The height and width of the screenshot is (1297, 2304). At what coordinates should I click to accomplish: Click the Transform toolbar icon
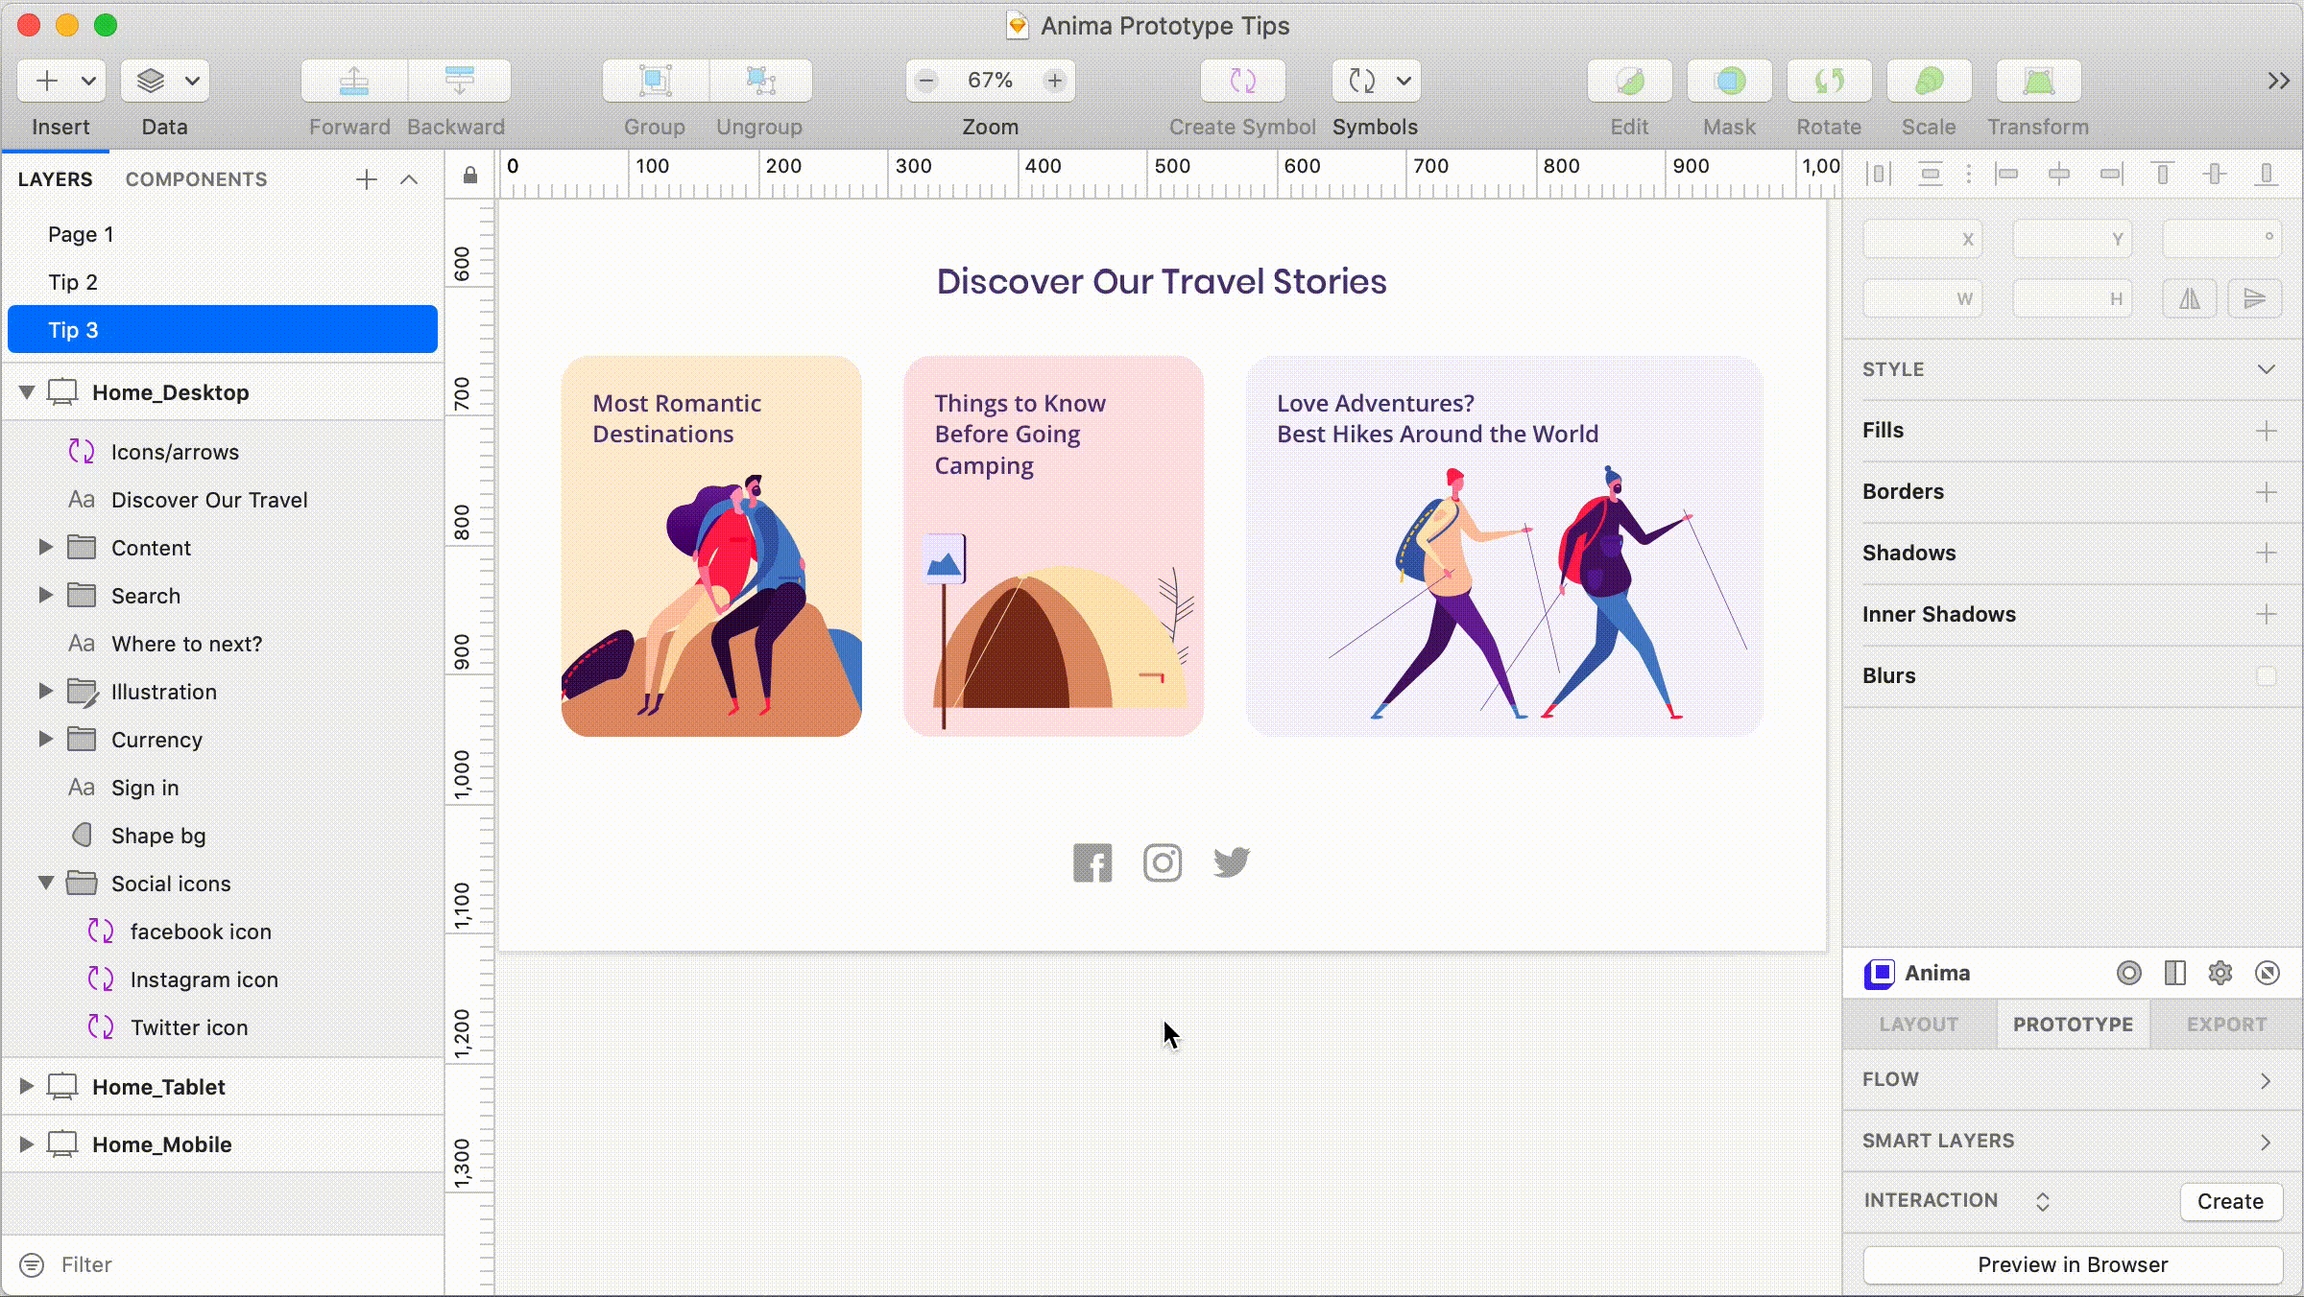tap(2038, 81)
